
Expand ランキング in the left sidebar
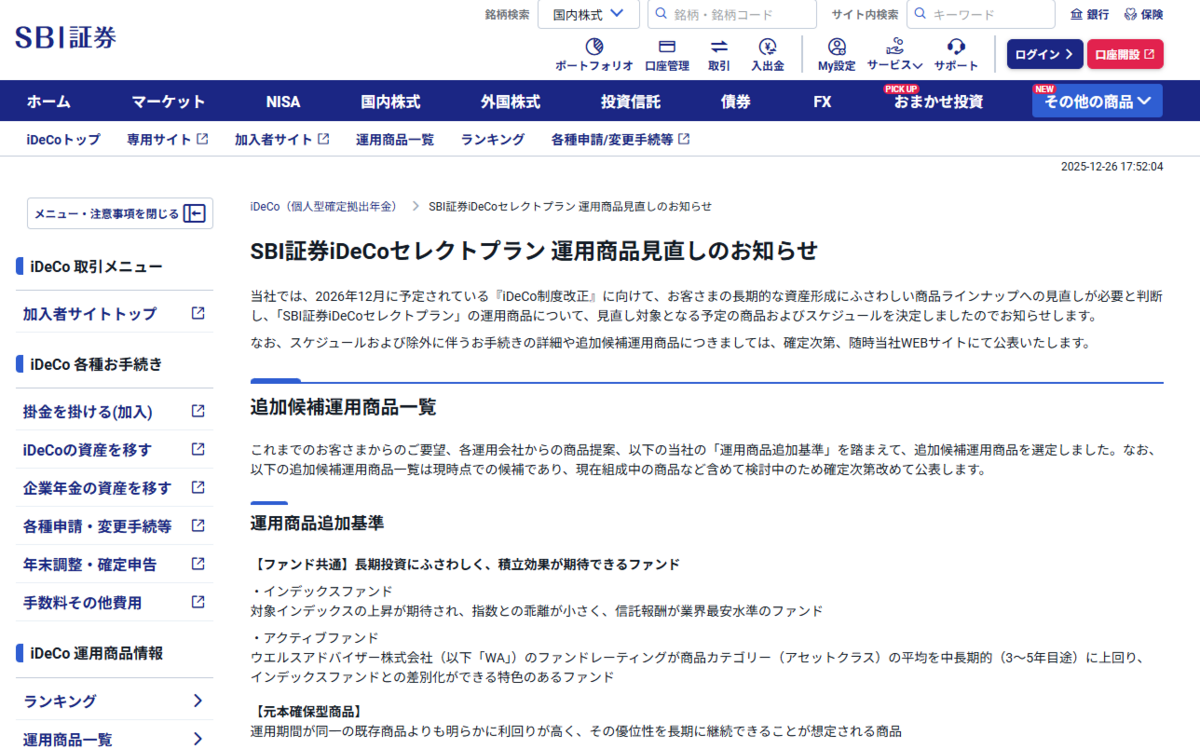pos(108,700)
